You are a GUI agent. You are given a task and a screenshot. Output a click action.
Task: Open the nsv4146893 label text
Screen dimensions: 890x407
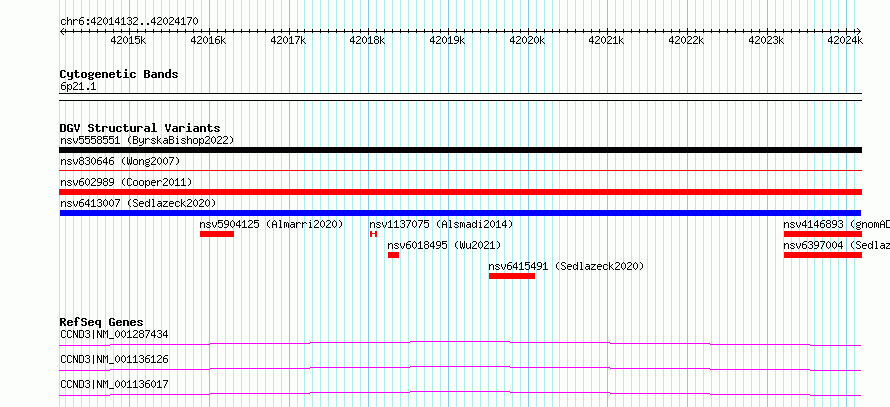coord(837,224)
